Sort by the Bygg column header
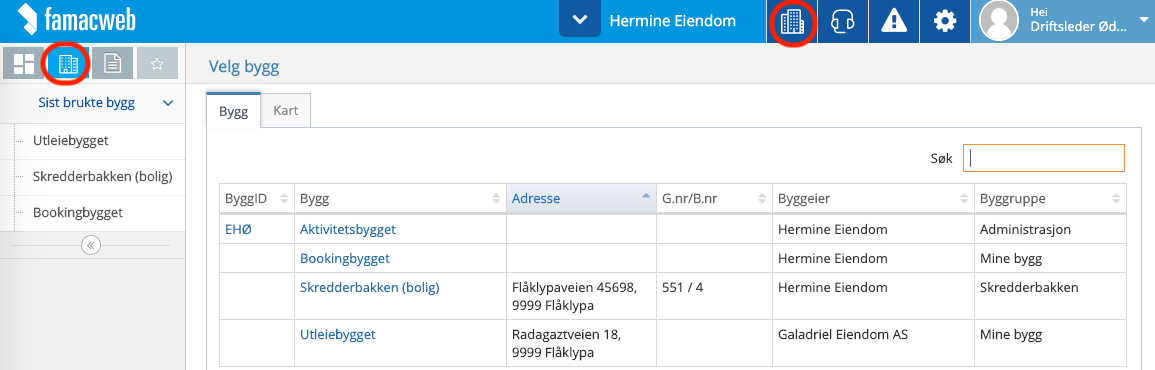This screenshot has width=1155, height=370. click(400, 198)
